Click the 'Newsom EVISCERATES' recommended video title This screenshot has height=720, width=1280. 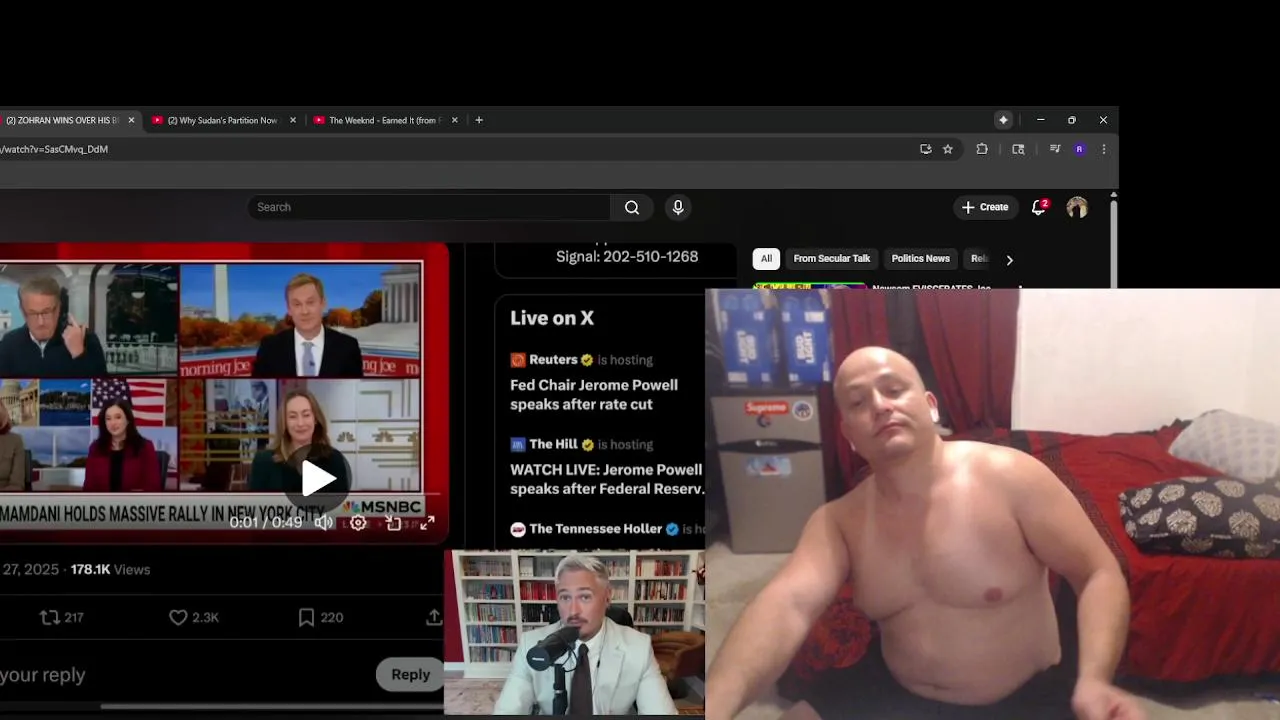tap(931, 287)
